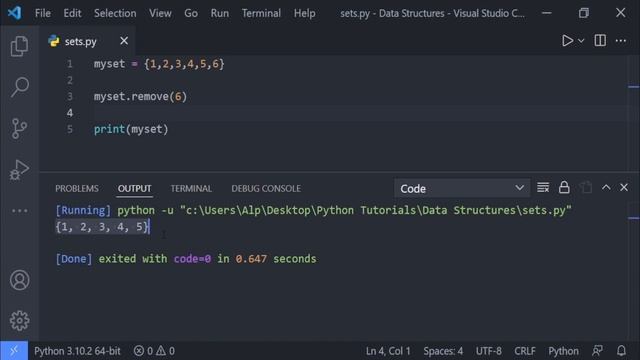Open the Search view icon
640x360 pixels.
tap(19, 87)
